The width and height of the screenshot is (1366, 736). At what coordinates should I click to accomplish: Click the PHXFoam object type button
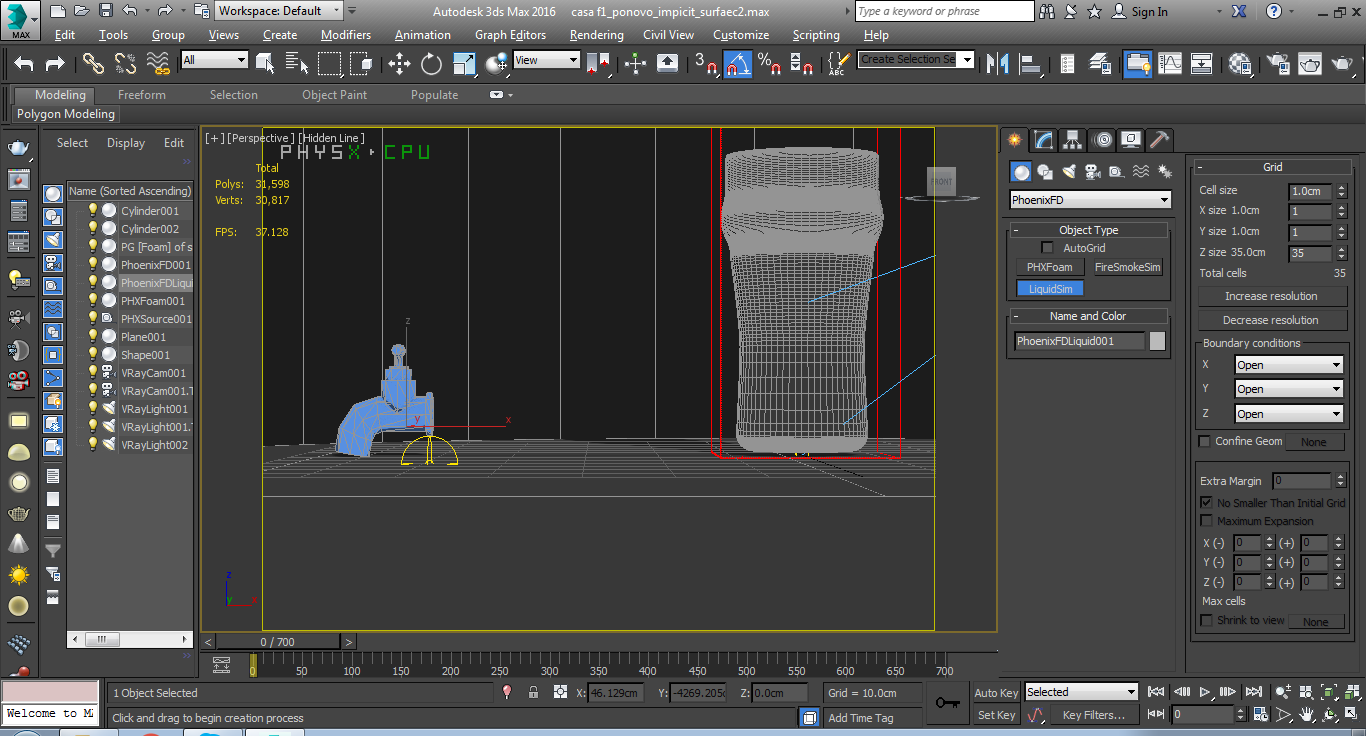(1049, 267)
